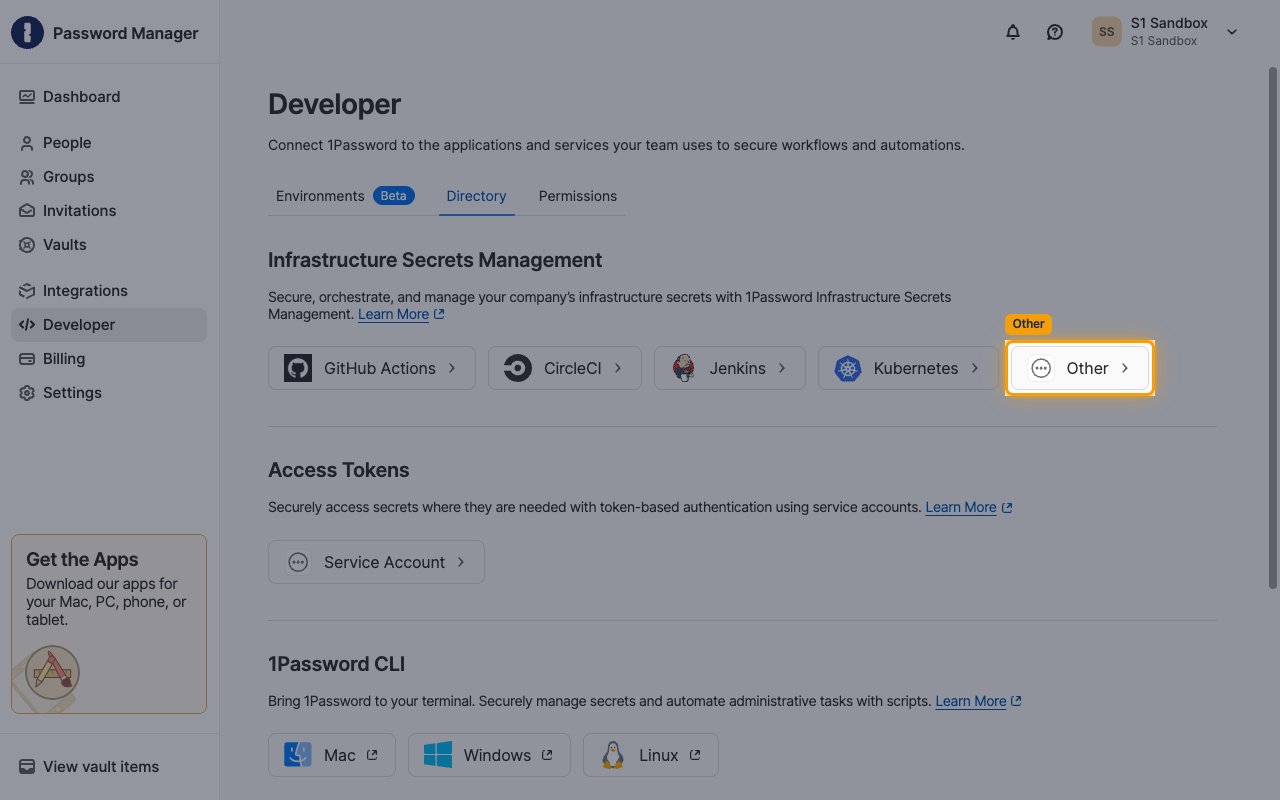
Task: Expand Other chevron arrow
Action: coord(1125,368)
